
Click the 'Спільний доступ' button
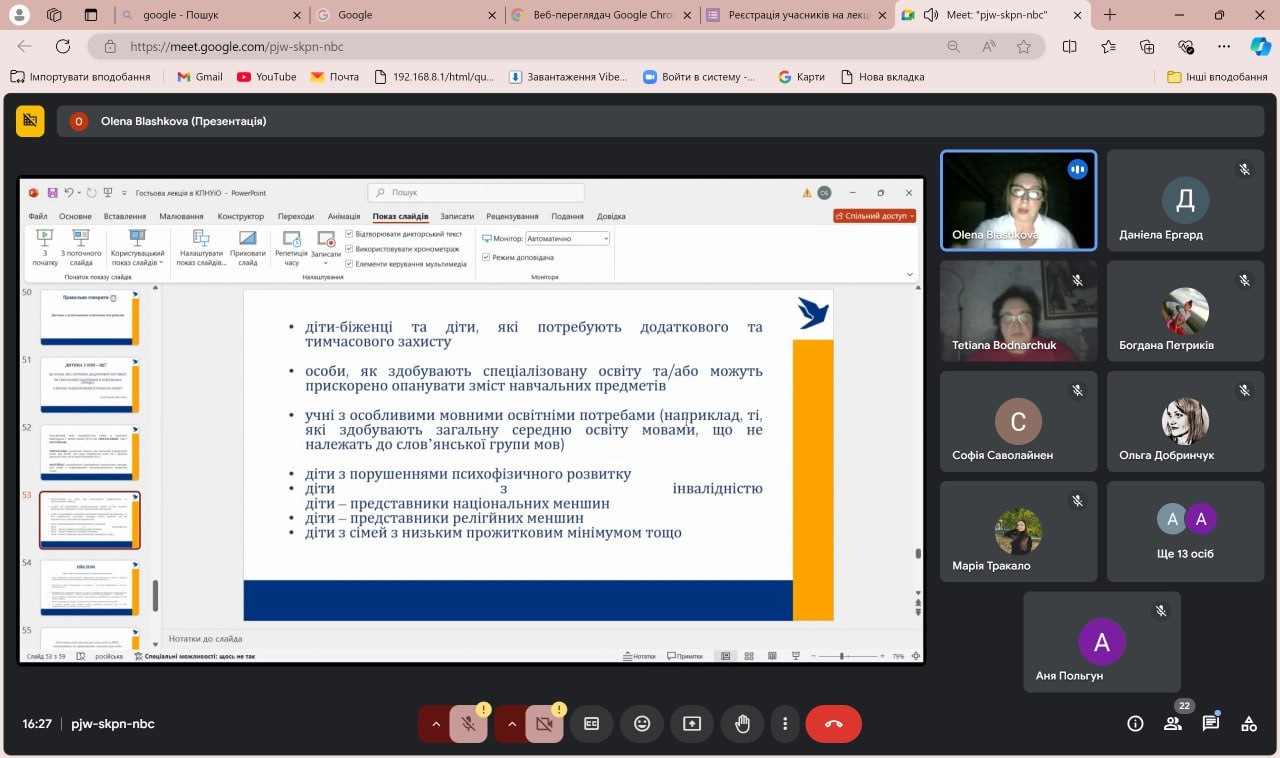click(x=874, y=215)
